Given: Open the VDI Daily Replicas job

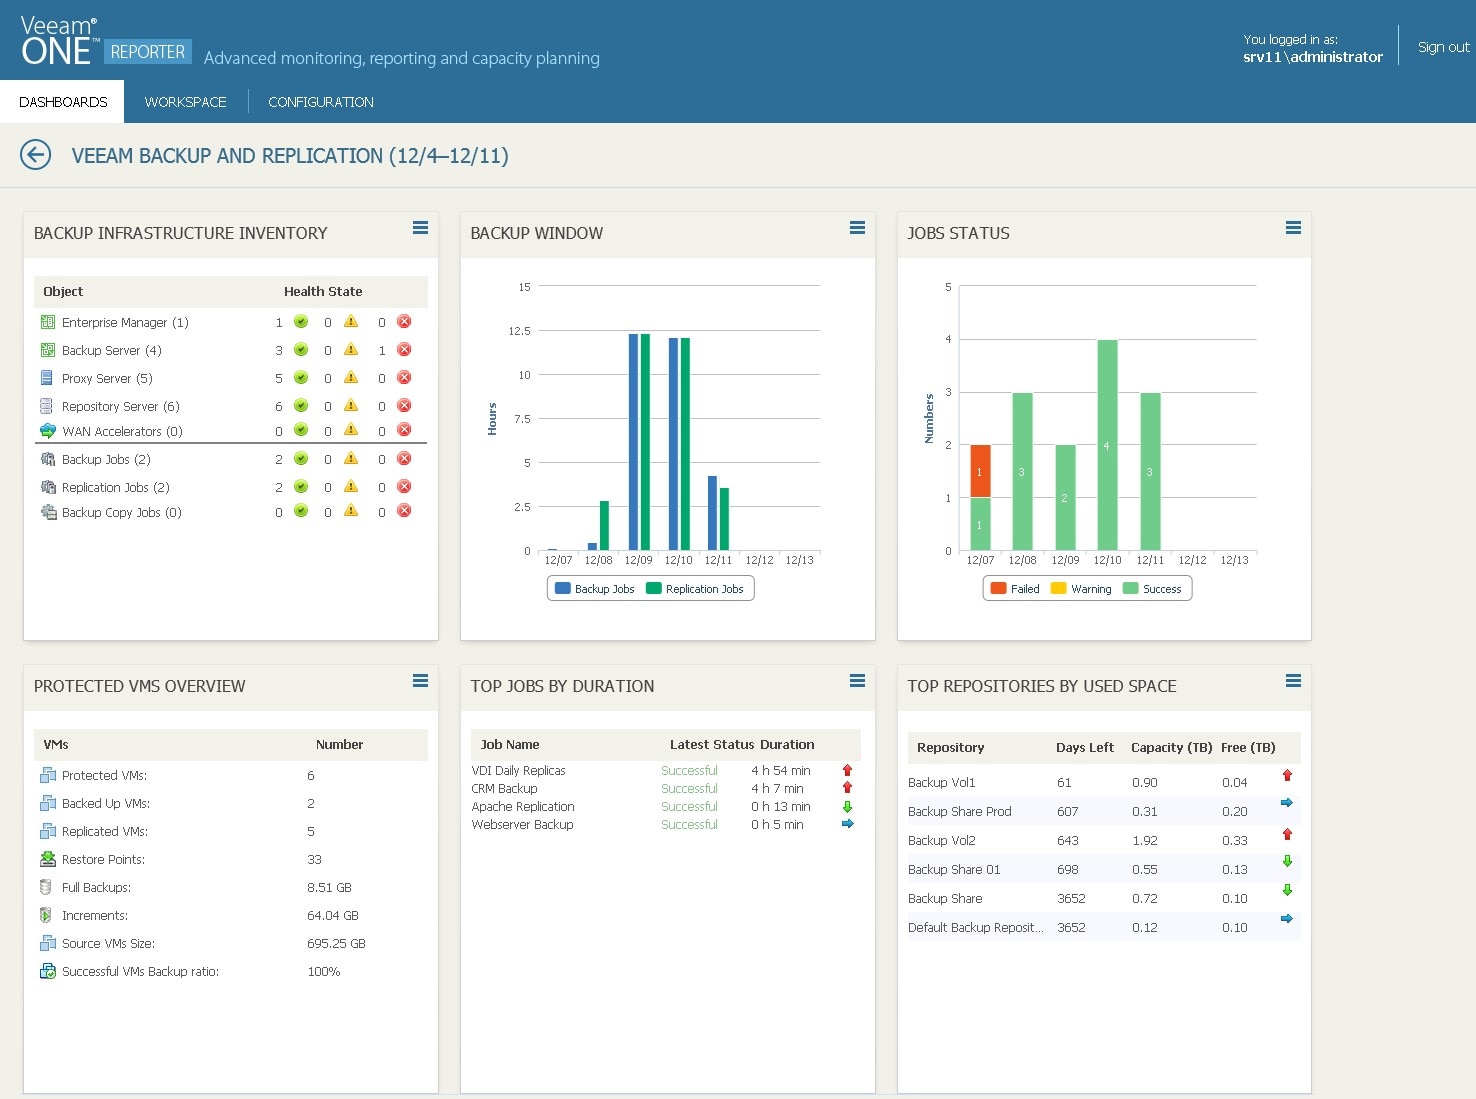Looking at the screenshot, I should [518, 771].
